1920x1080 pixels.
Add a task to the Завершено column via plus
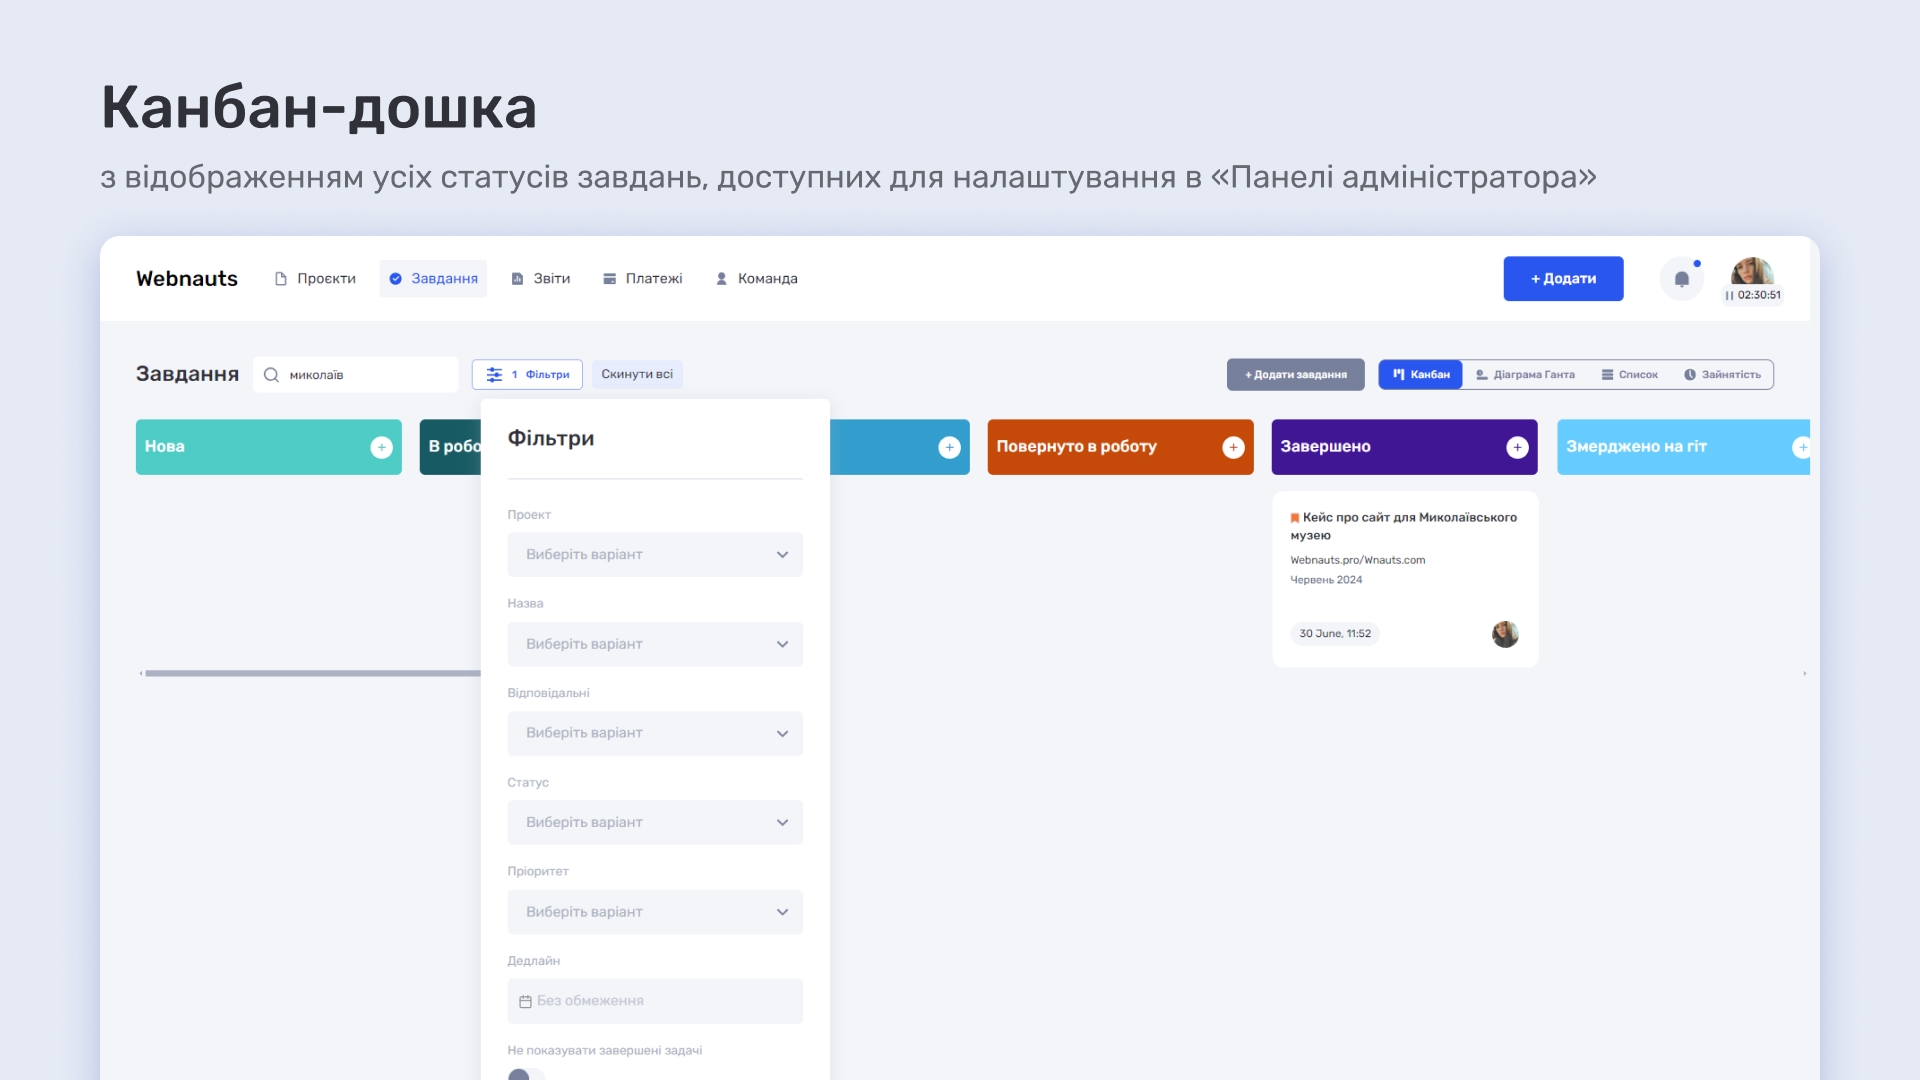tap(1517, 447)
